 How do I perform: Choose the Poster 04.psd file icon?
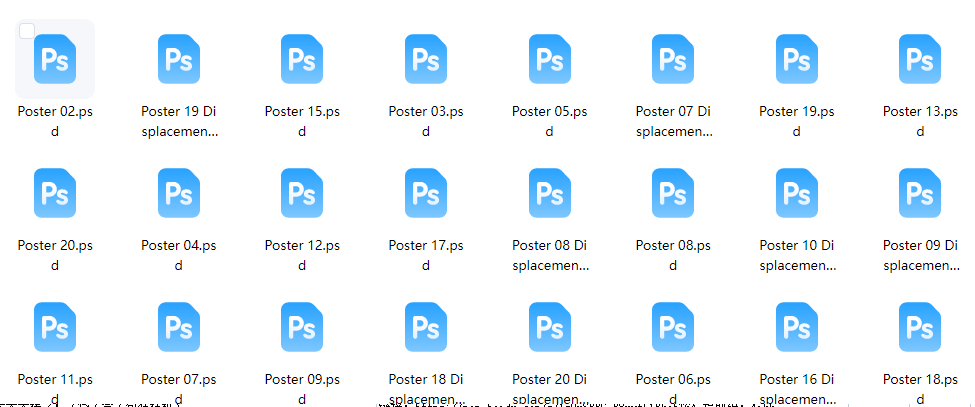pos(178,193)
